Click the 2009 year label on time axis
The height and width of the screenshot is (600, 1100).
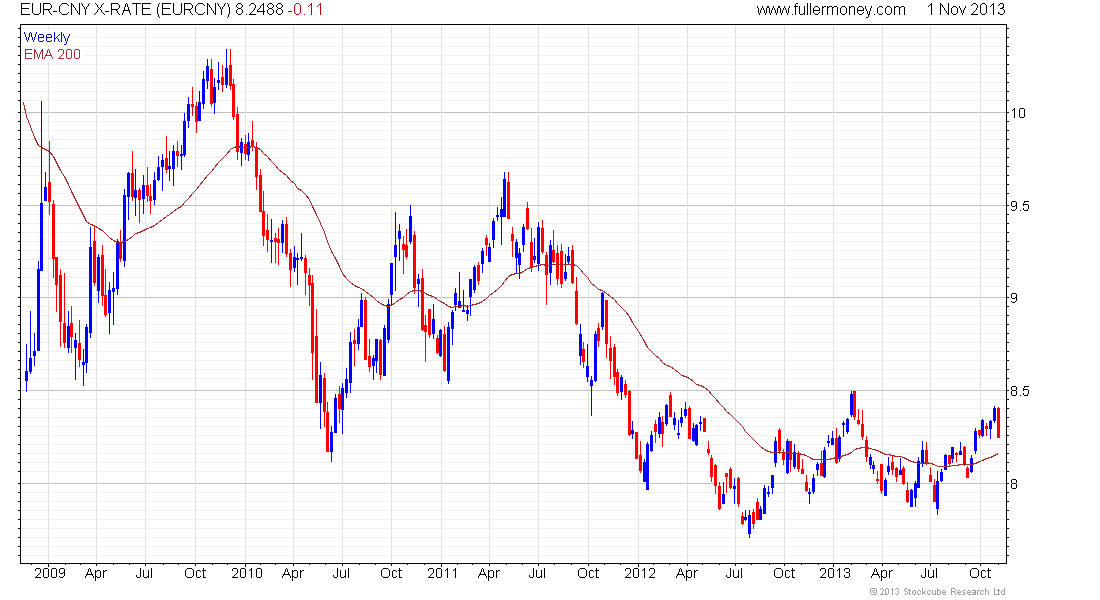pyautogui.click(x=50, y=573)
